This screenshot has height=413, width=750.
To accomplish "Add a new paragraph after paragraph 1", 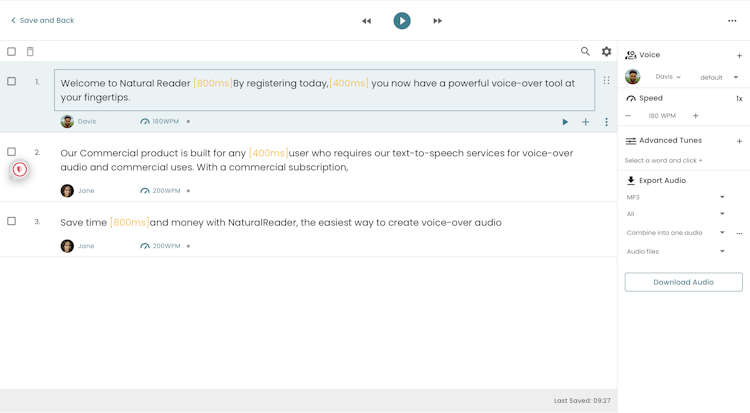I will pyautogui.click(x=586, y=122).
